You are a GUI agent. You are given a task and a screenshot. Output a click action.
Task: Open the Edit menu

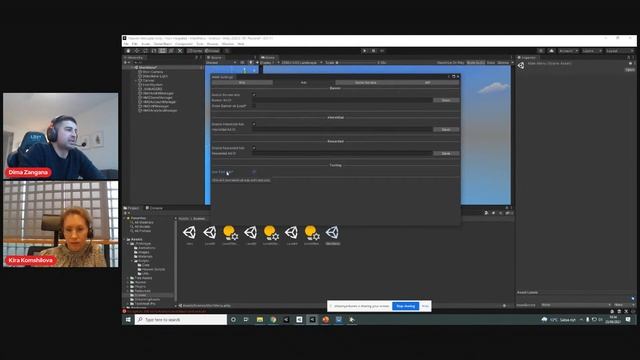tap(135, 44)
